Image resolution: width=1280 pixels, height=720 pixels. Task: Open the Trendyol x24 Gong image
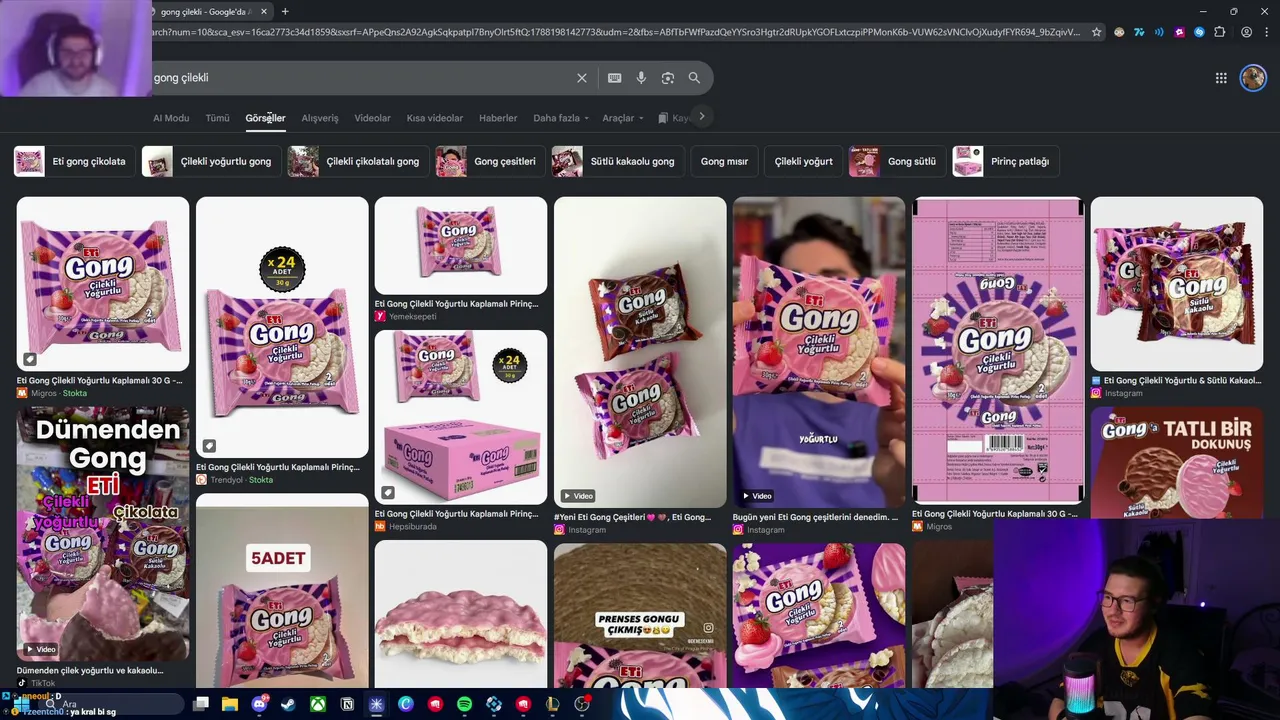click(282, 327)
